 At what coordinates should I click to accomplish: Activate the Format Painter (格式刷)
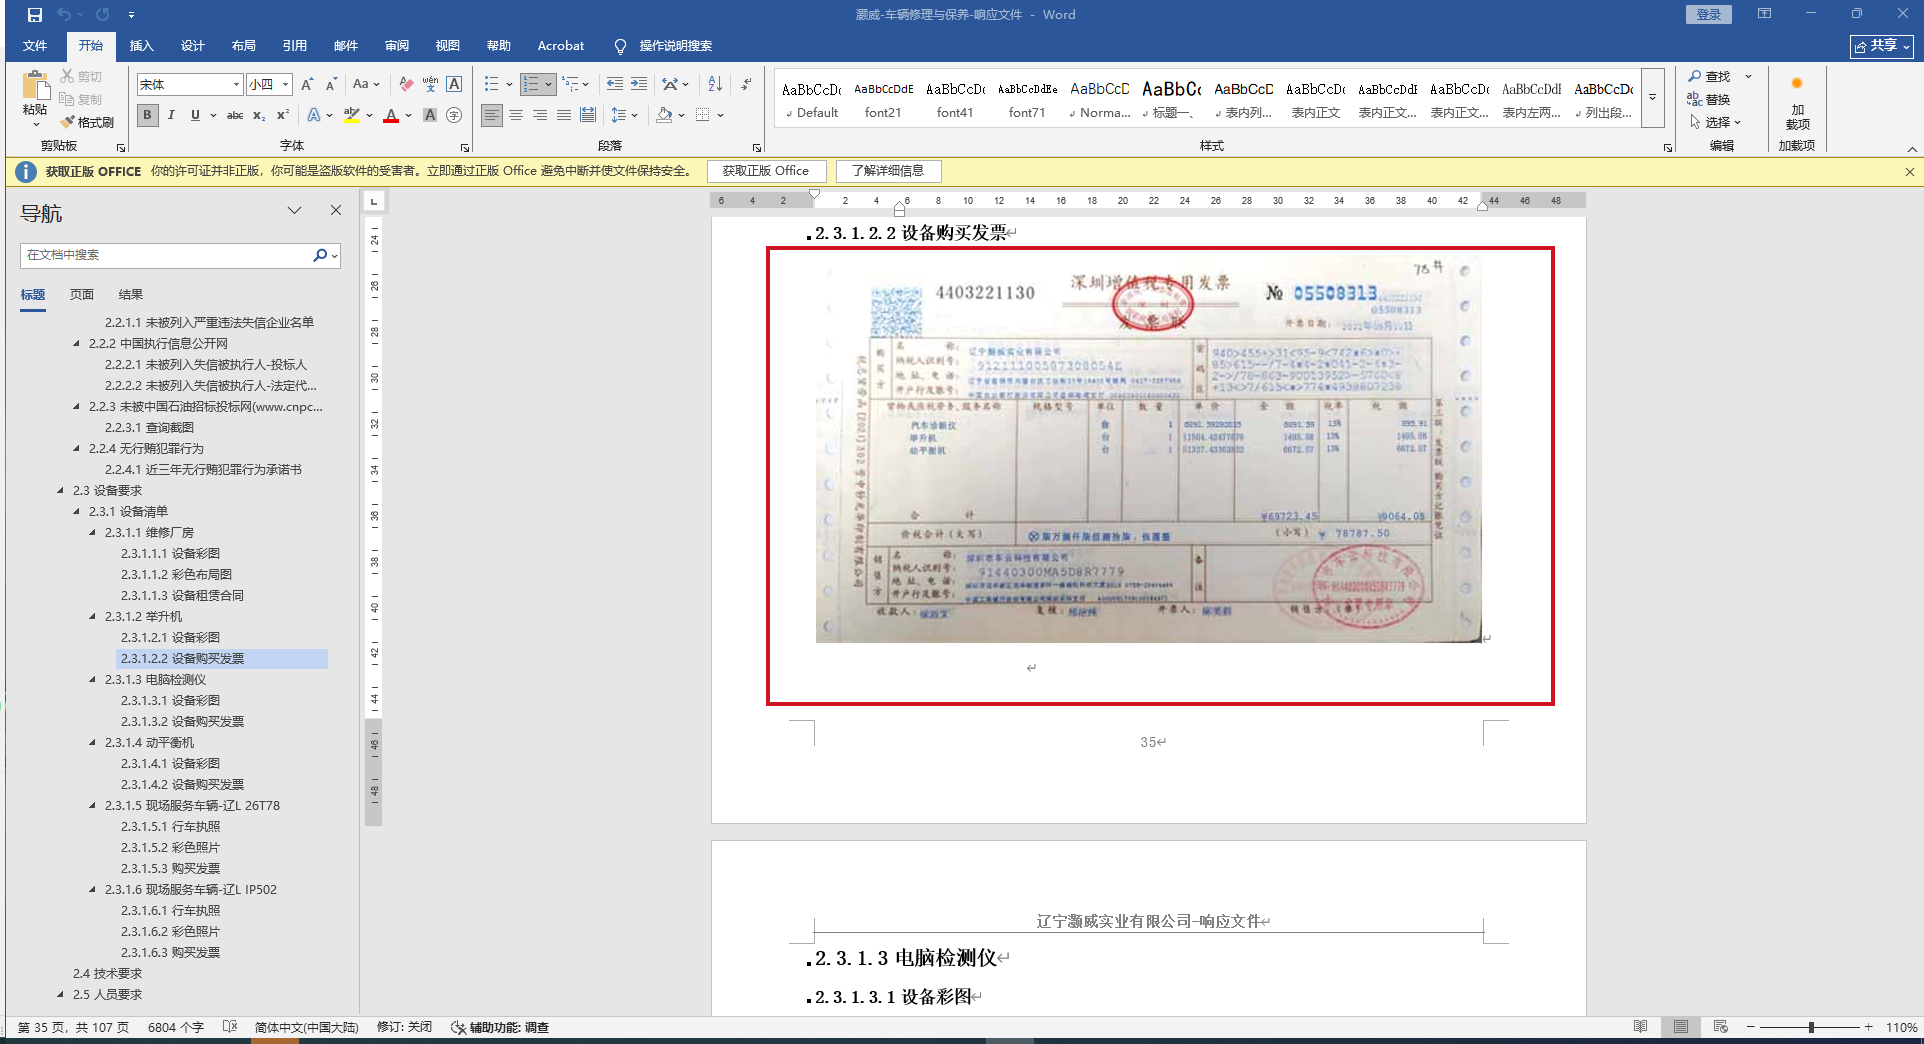coord(86,122)
